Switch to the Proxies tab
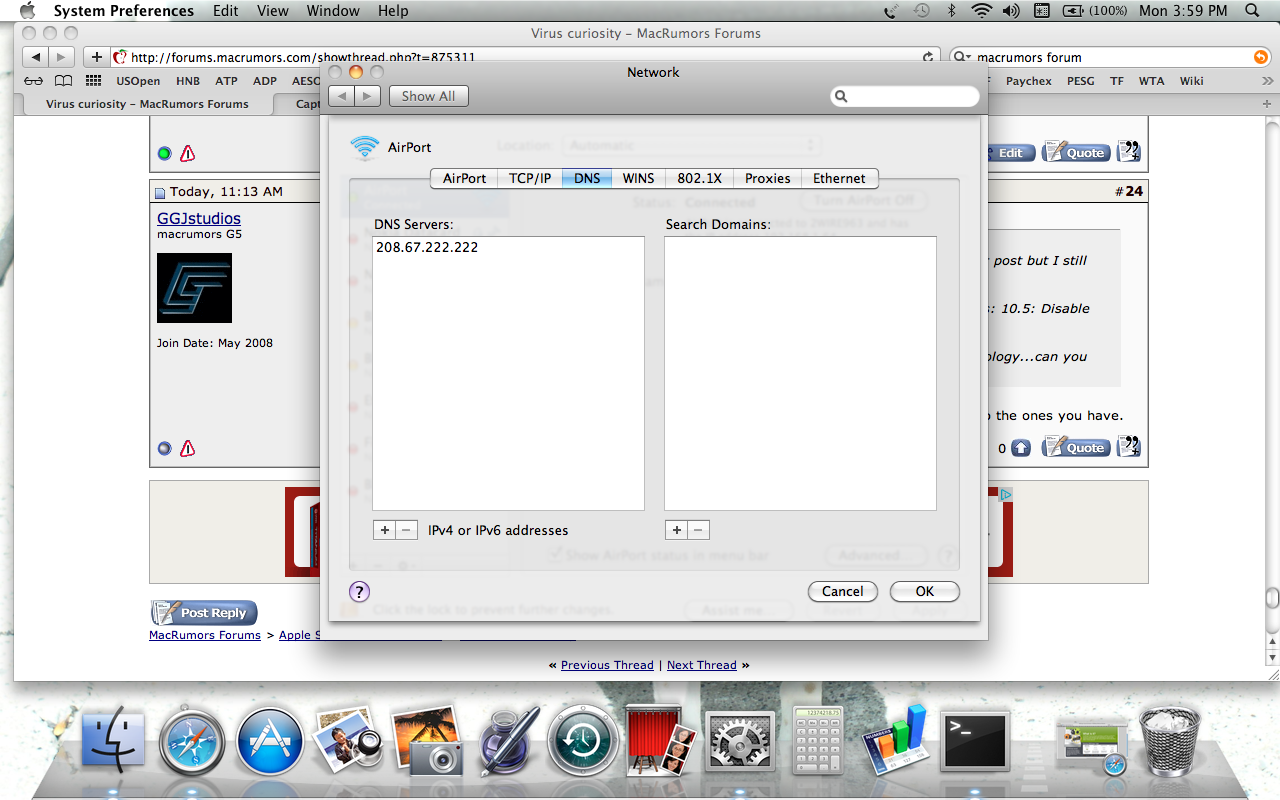 tap(768, 178)
